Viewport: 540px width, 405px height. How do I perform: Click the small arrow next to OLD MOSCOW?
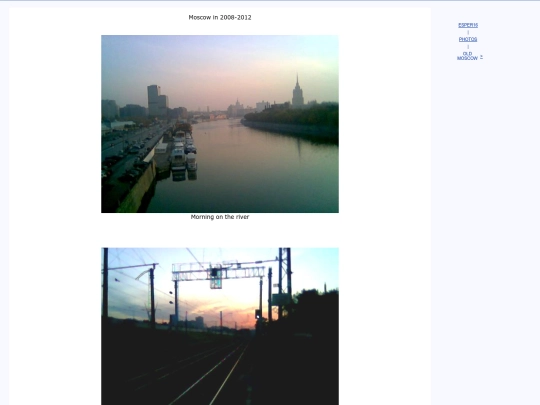(x=481, y=57)
